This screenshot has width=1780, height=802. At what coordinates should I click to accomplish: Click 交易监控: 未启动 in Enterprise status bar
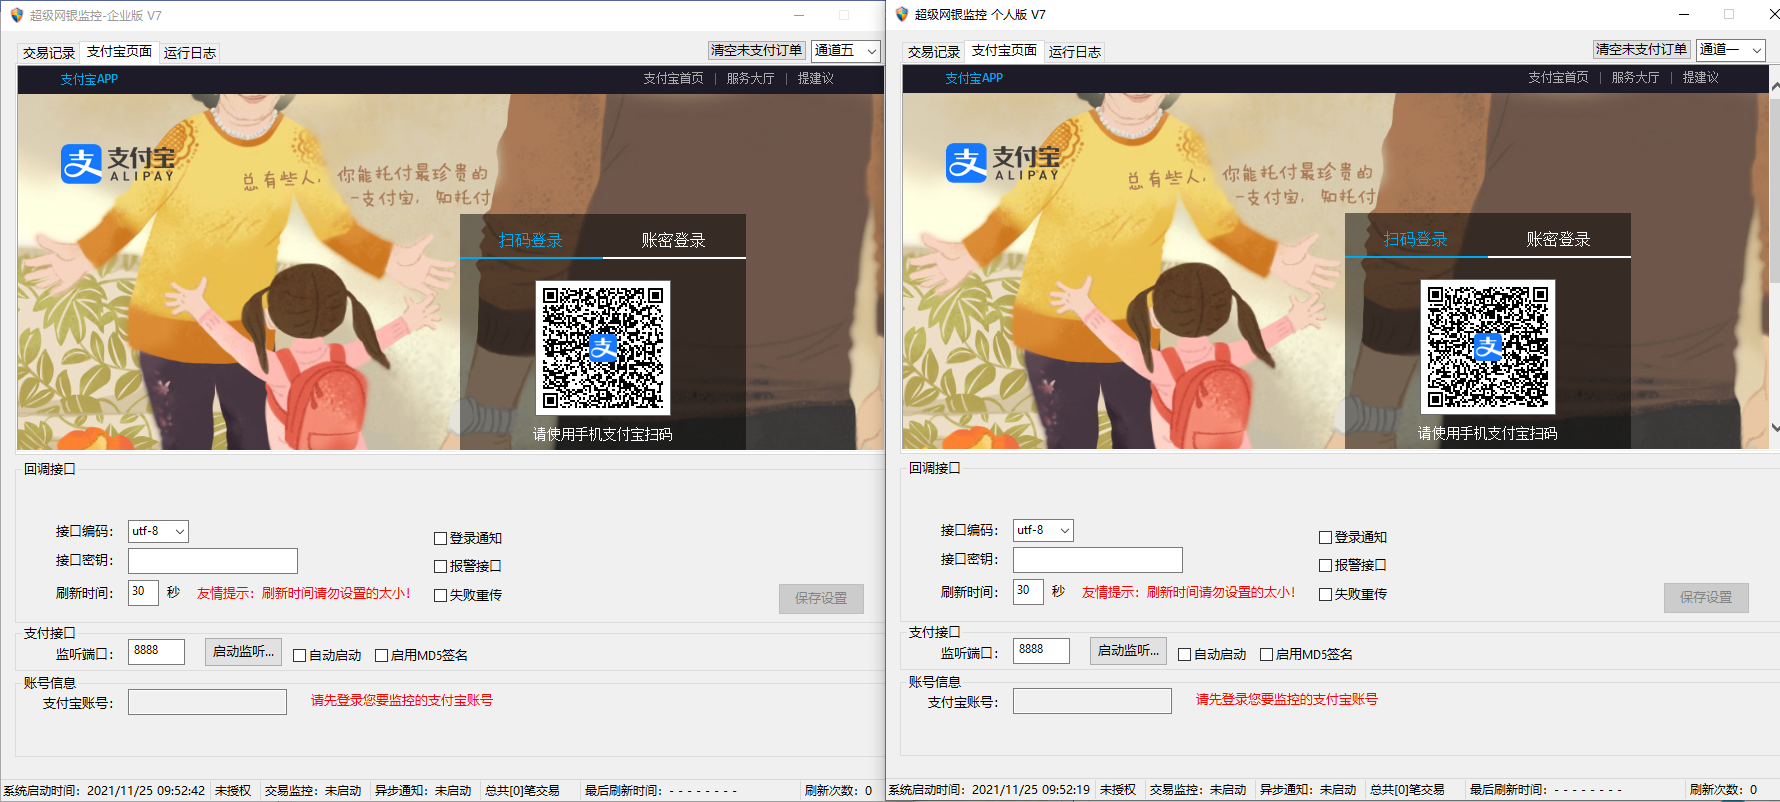pyautogui.click(x=313, y=791)
